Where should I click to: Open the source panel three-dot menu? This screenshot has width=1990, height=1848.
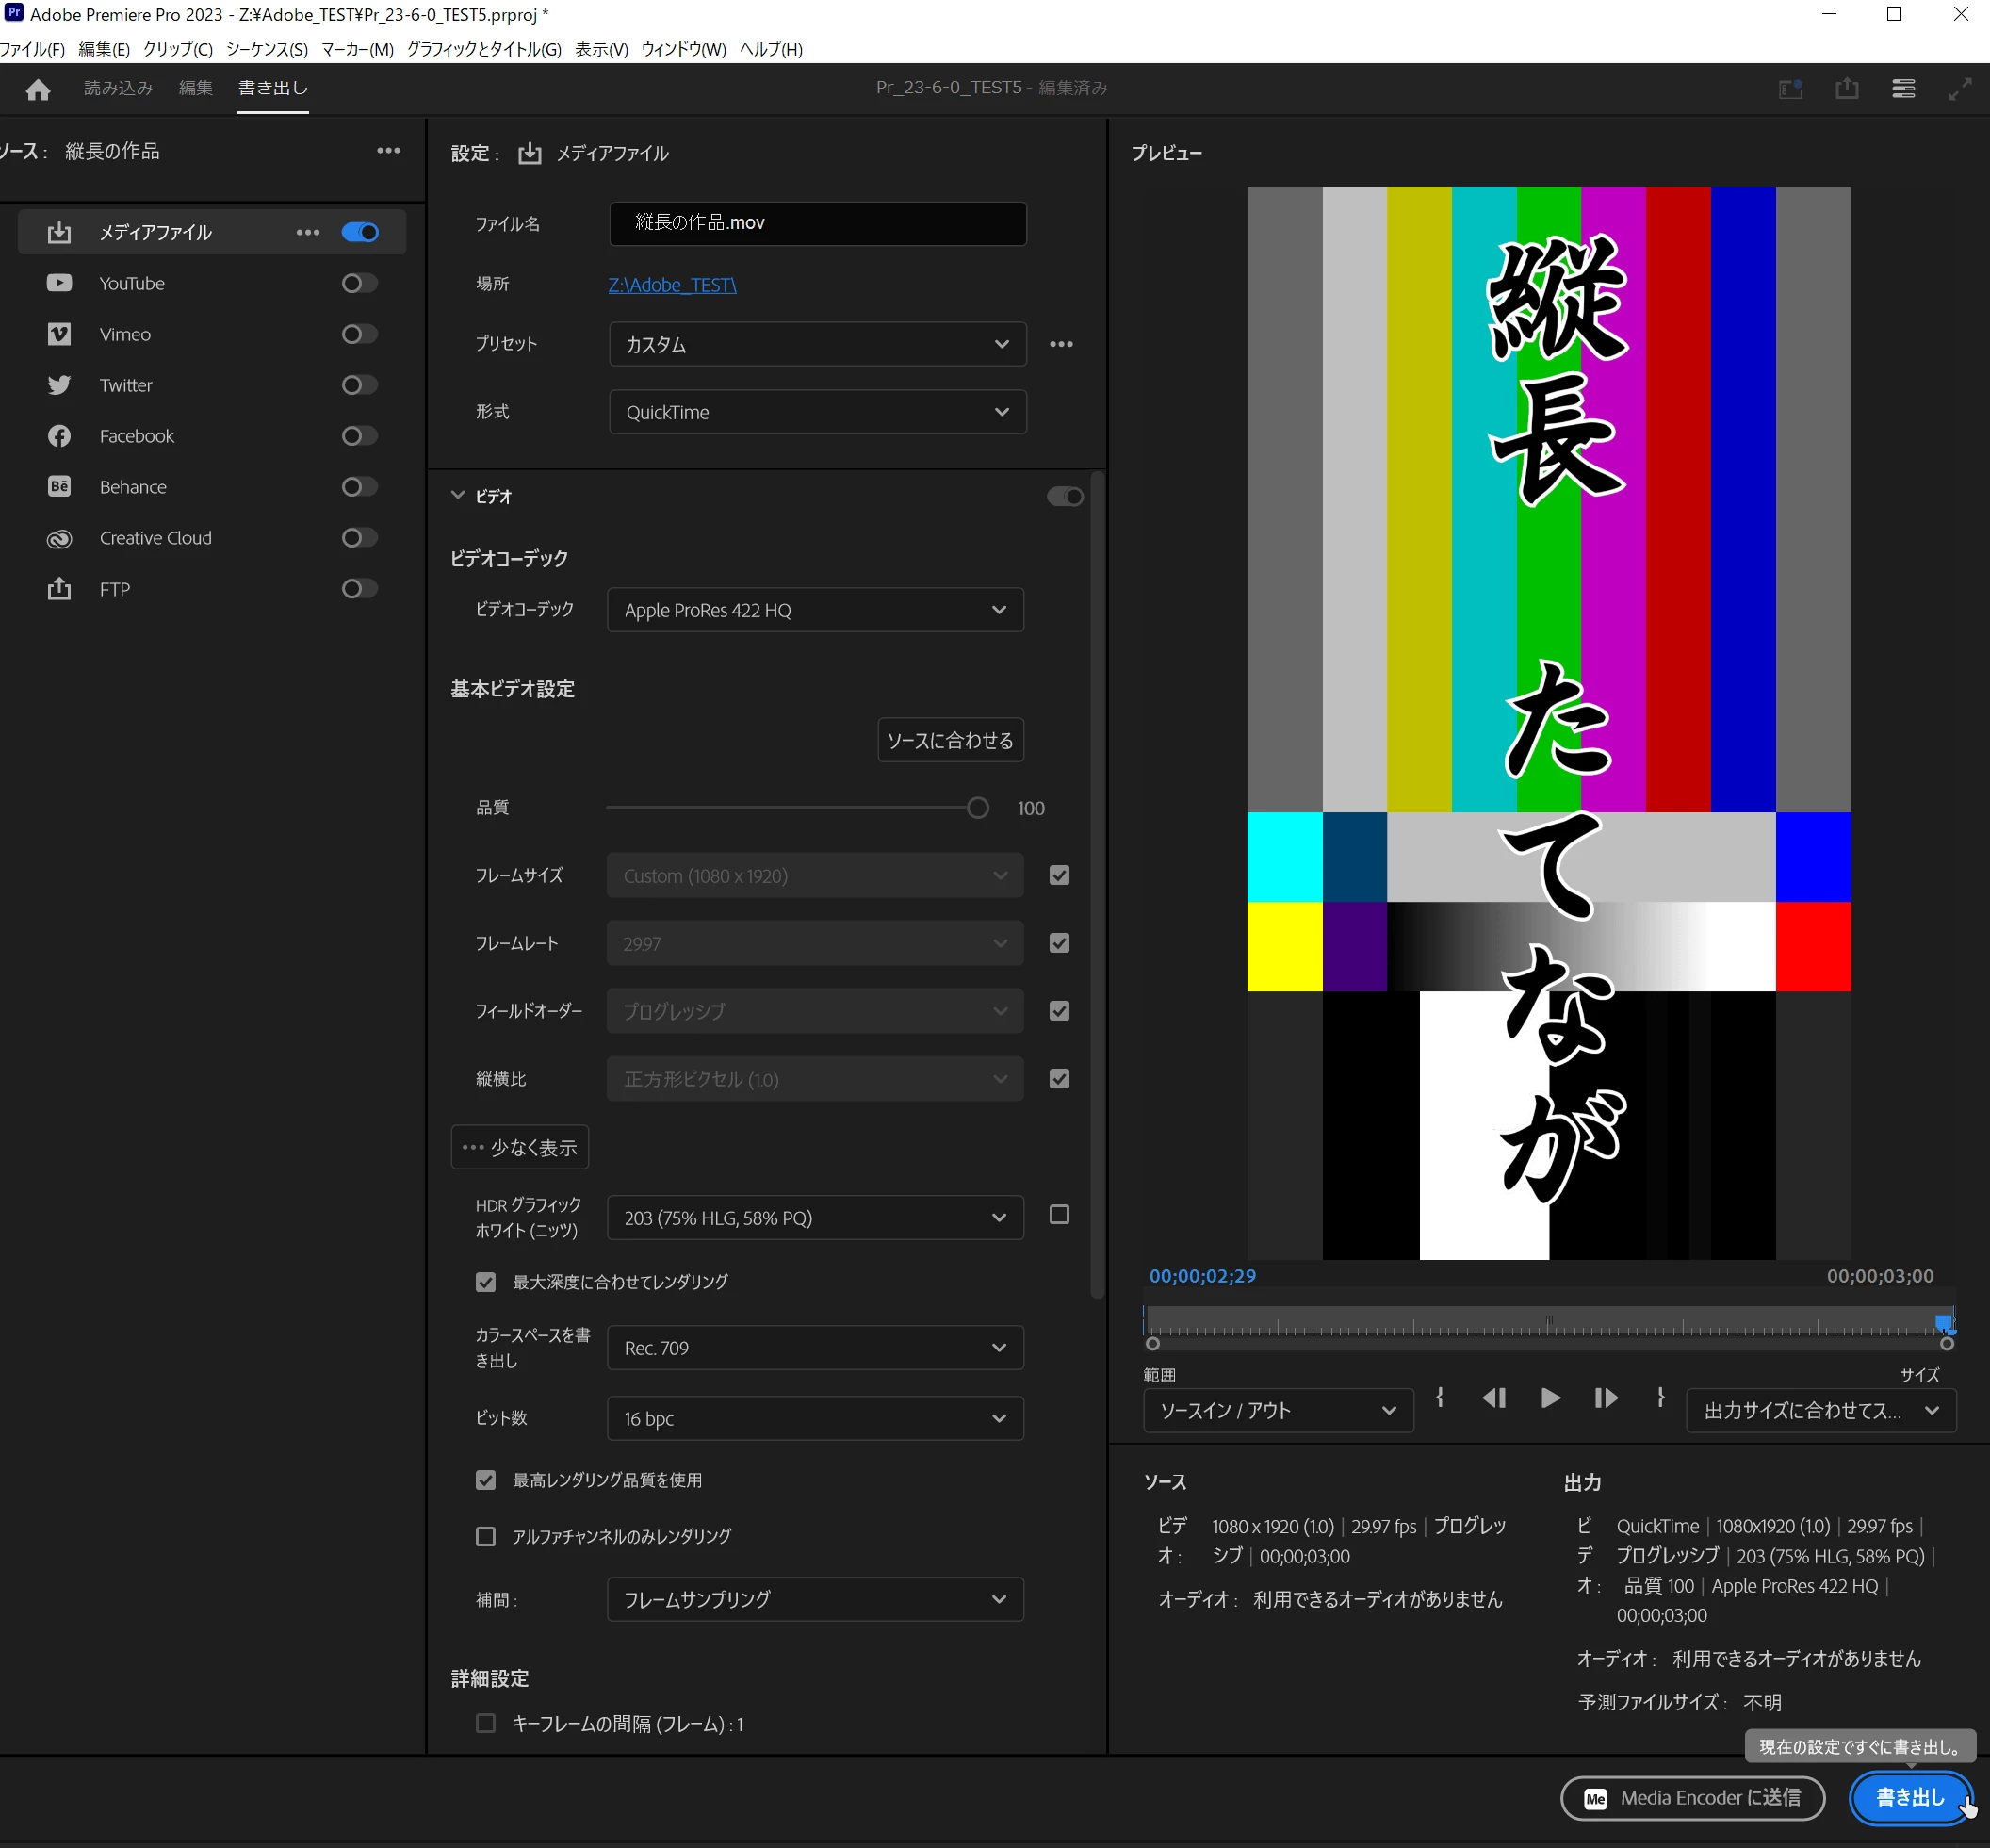388,151
